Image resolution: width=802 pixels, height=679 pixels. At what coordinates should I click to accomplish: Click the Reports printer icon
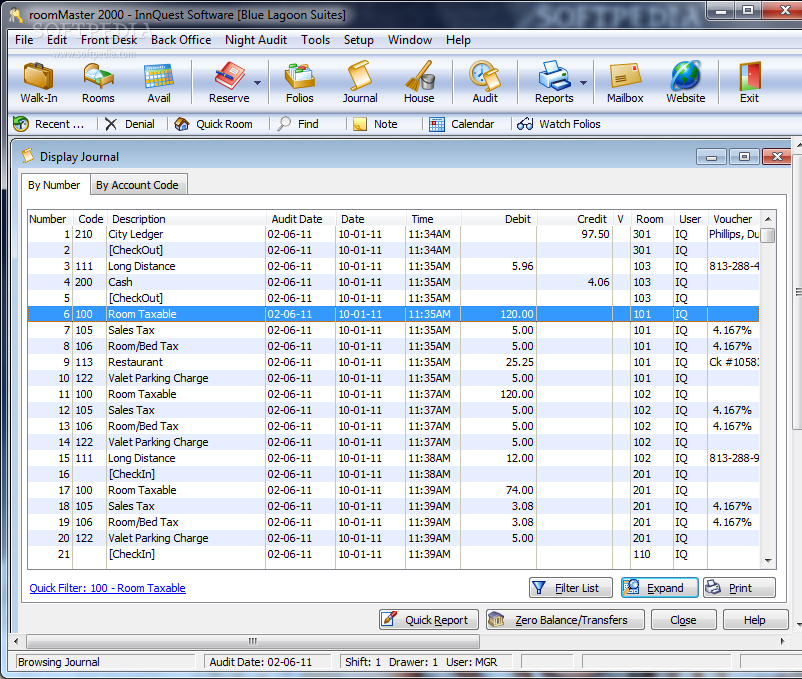pyautogui.click(x=554, y=83)
